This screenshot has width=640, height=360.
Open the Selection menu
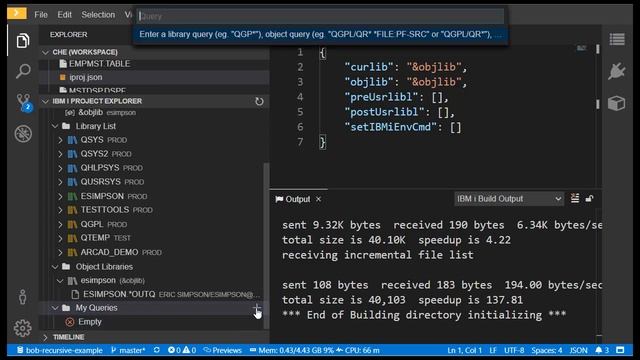click(x=98, y=15)
